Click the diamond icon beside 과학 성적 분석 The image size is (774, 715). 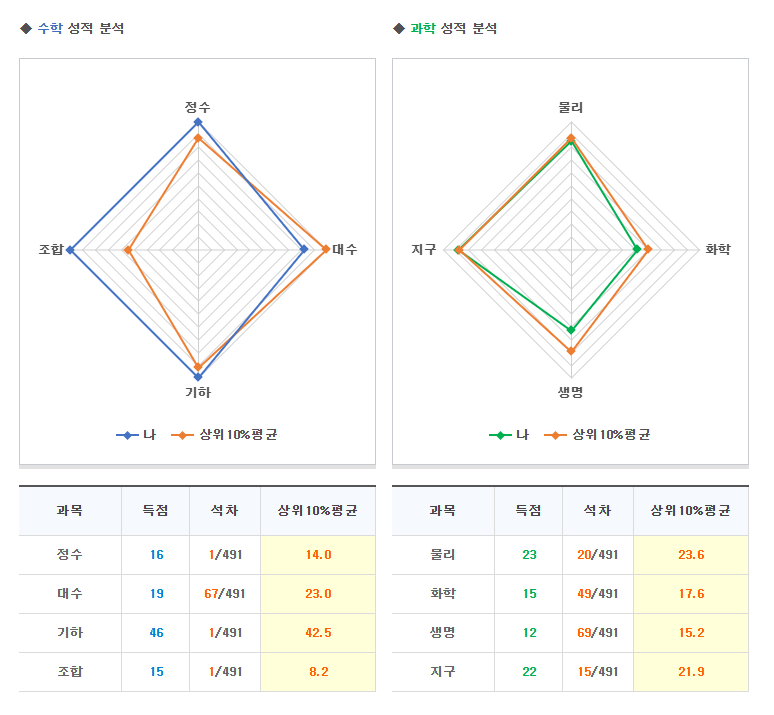coord(399,29)
